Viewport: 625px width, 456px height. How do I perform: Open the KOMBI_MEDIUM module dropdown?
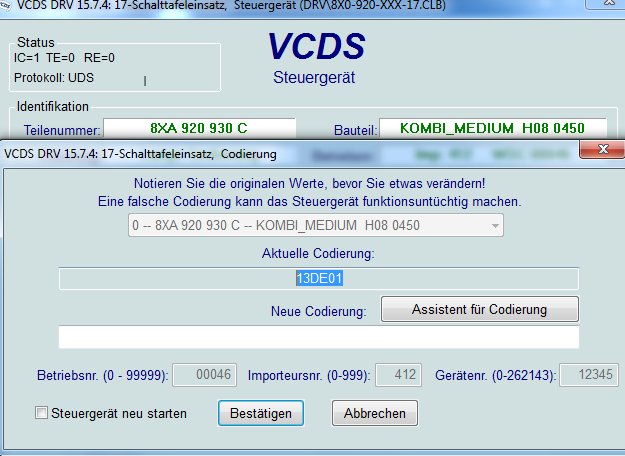click(x=316, y=225)
